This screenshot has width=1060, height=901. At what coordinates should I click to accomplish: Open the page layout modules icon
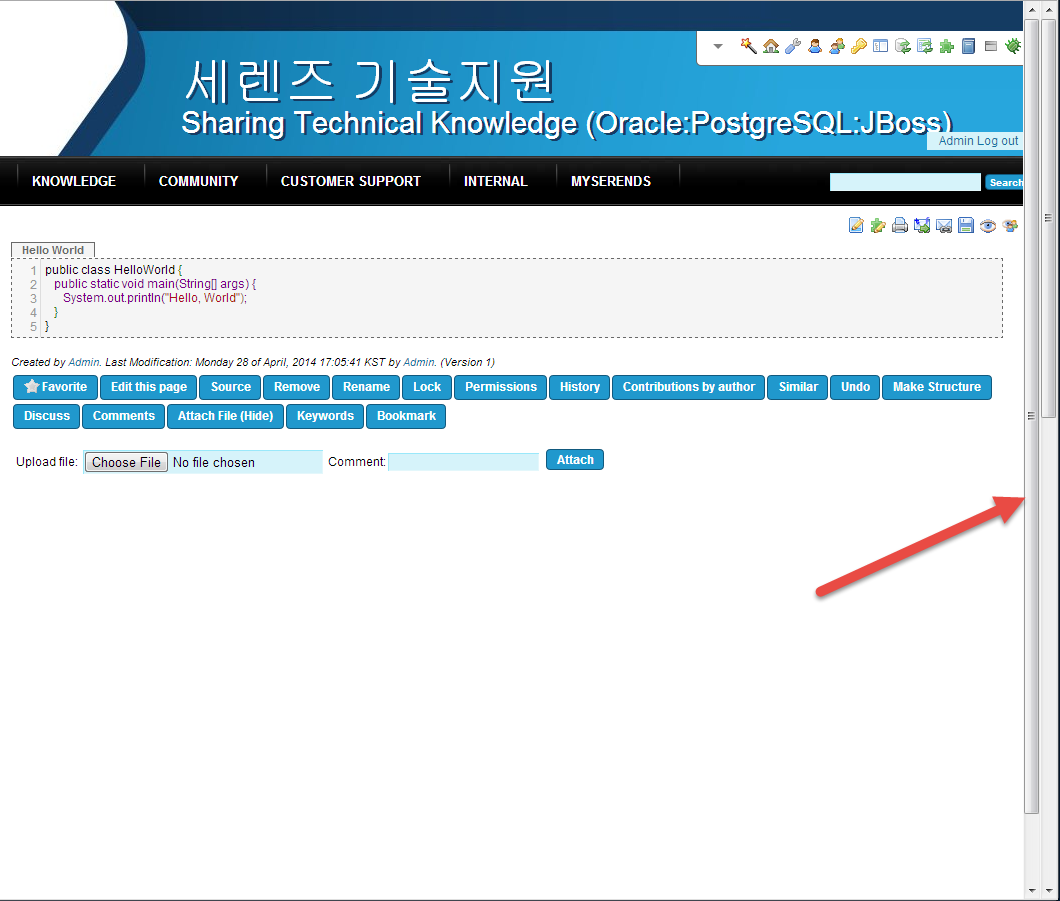880,46
